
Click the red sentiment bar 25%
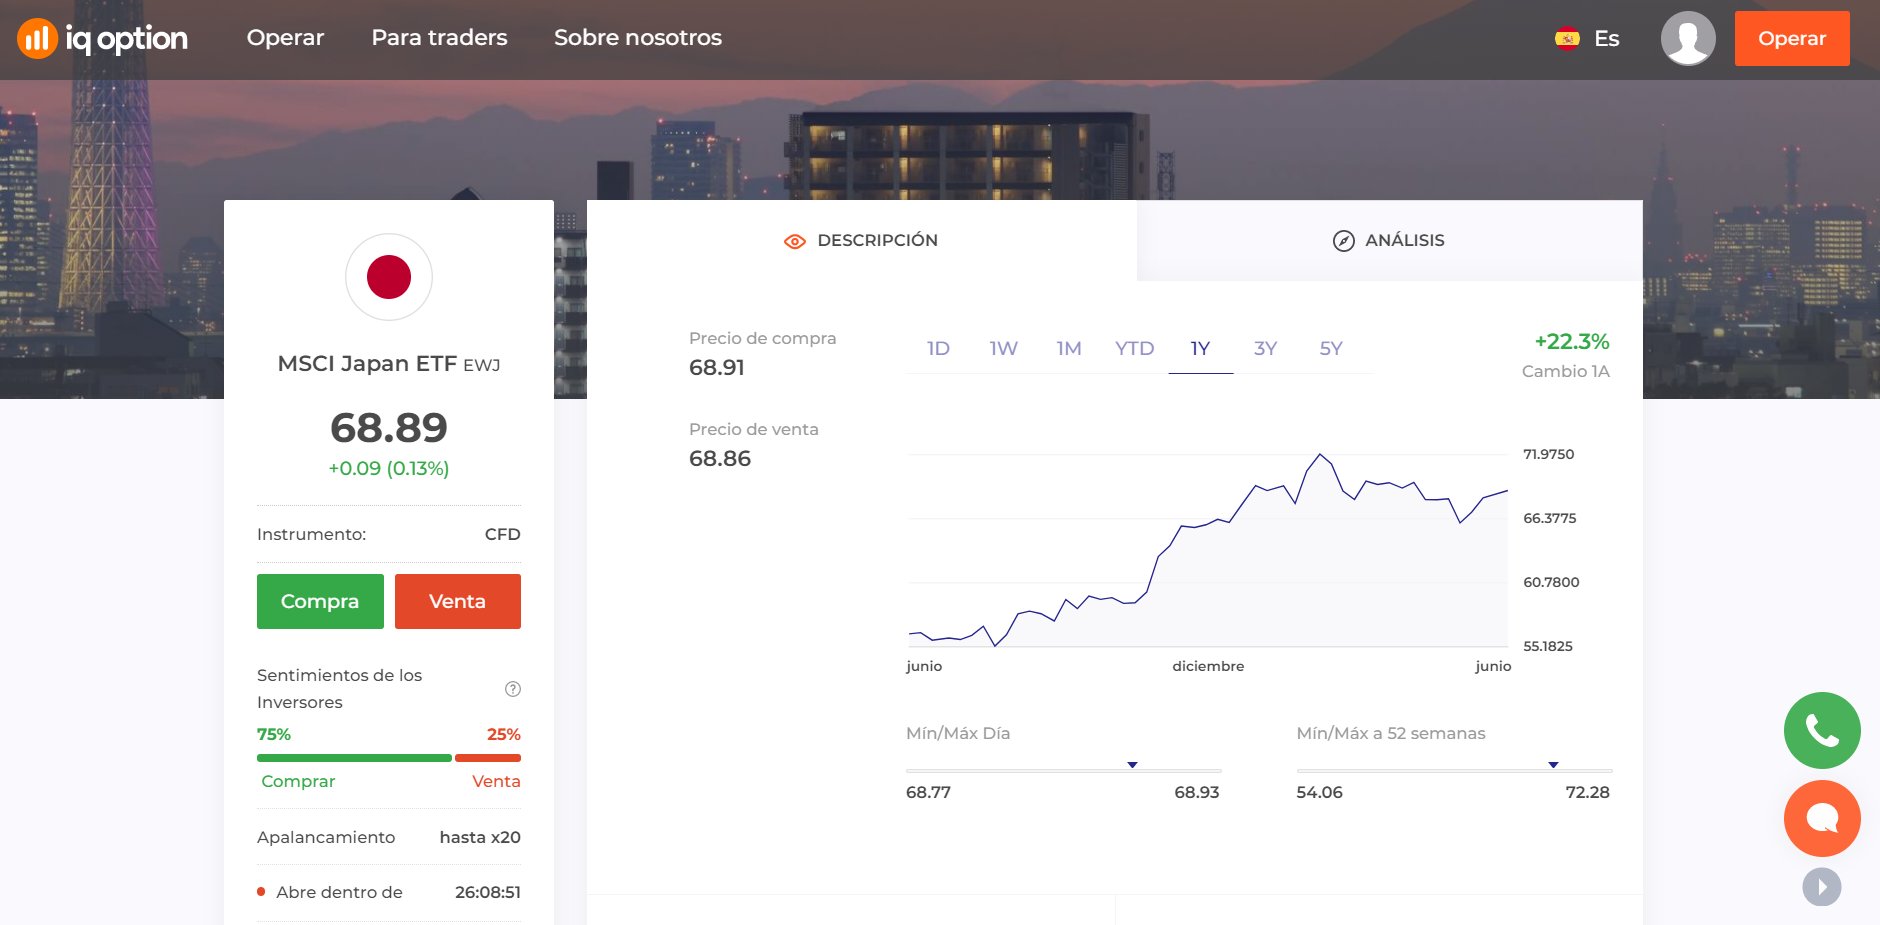point(488,758)
